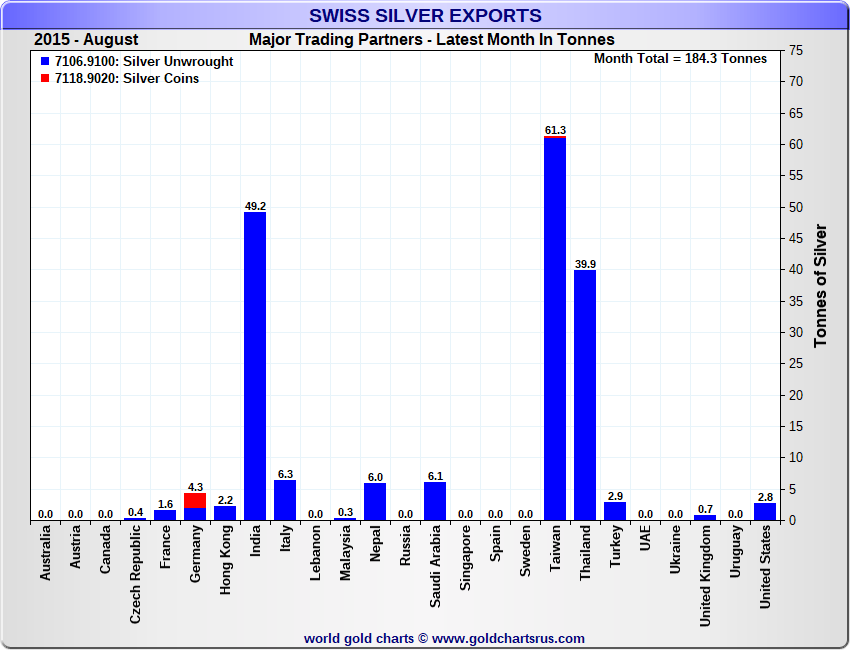
Task: Click the 2015 - August date label
Action: pyautogui.click(x=86, y=40)
